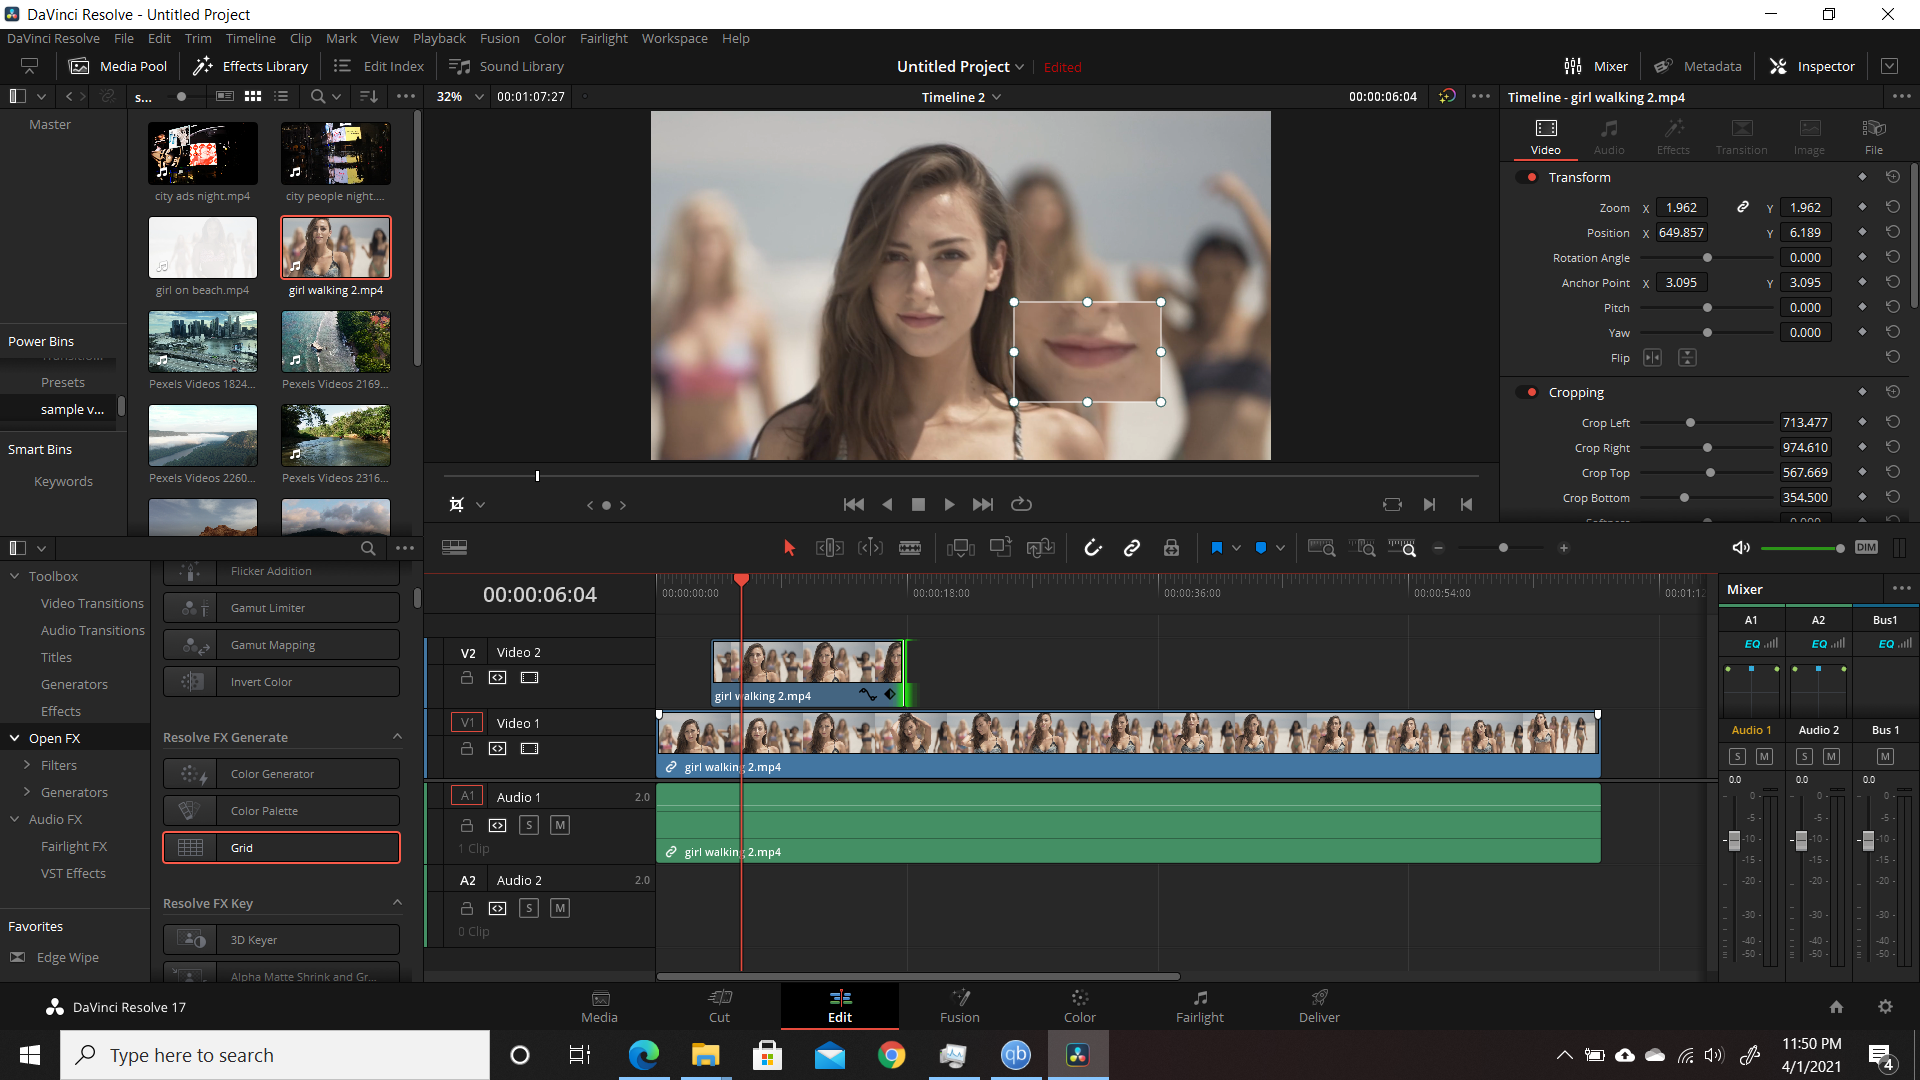Screen dimensions: 1920x1080
Task: Collapse the Open FX tree
Action: (x=15, y=738)
